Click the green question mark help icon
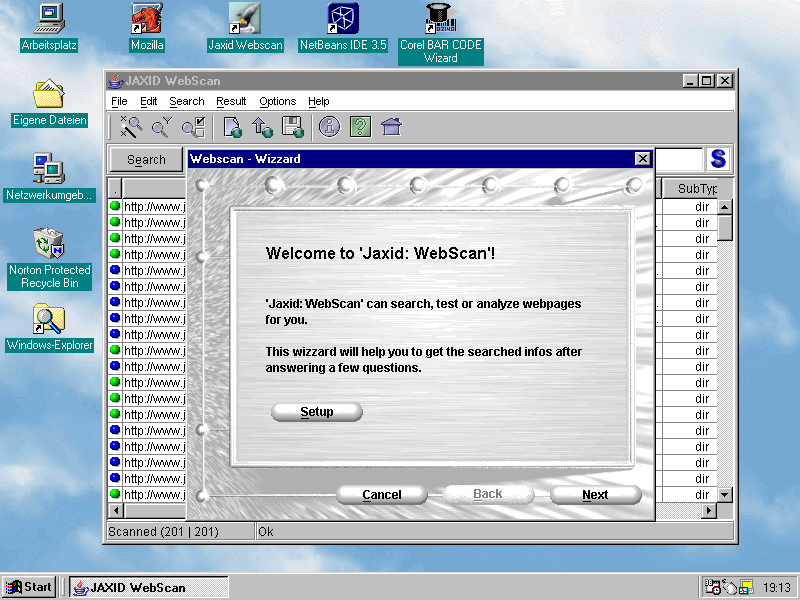Image resolution: width=800 pixels, height=600 pixels. tap(360, 127)
